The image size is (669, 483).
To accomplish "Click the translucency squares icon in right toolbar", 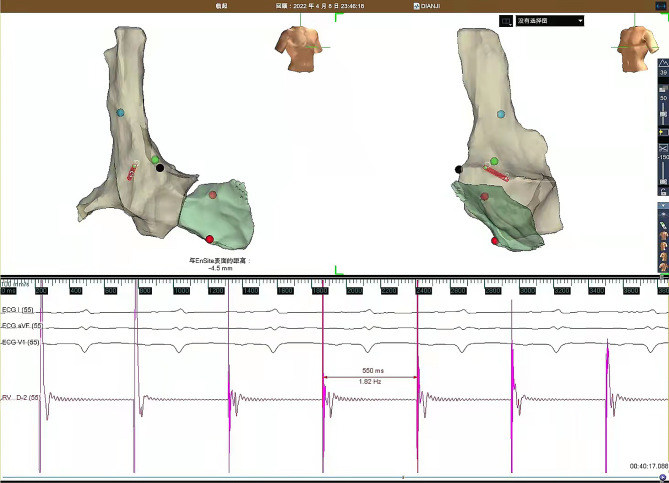I will click(663, 89).
